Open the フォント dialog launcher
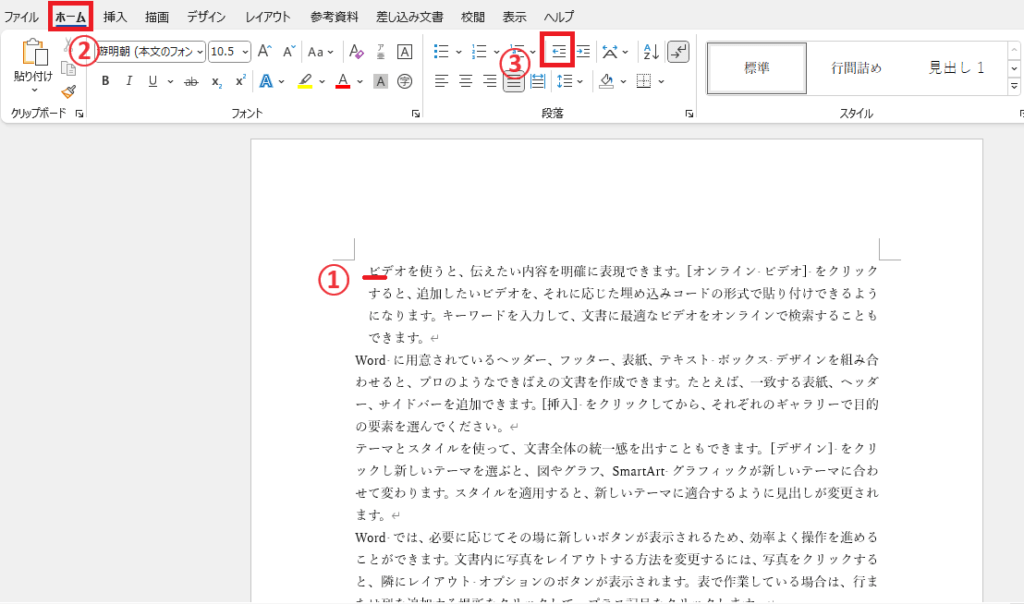The width and height of the screenshot is (1024, 604). coord(416,114)
